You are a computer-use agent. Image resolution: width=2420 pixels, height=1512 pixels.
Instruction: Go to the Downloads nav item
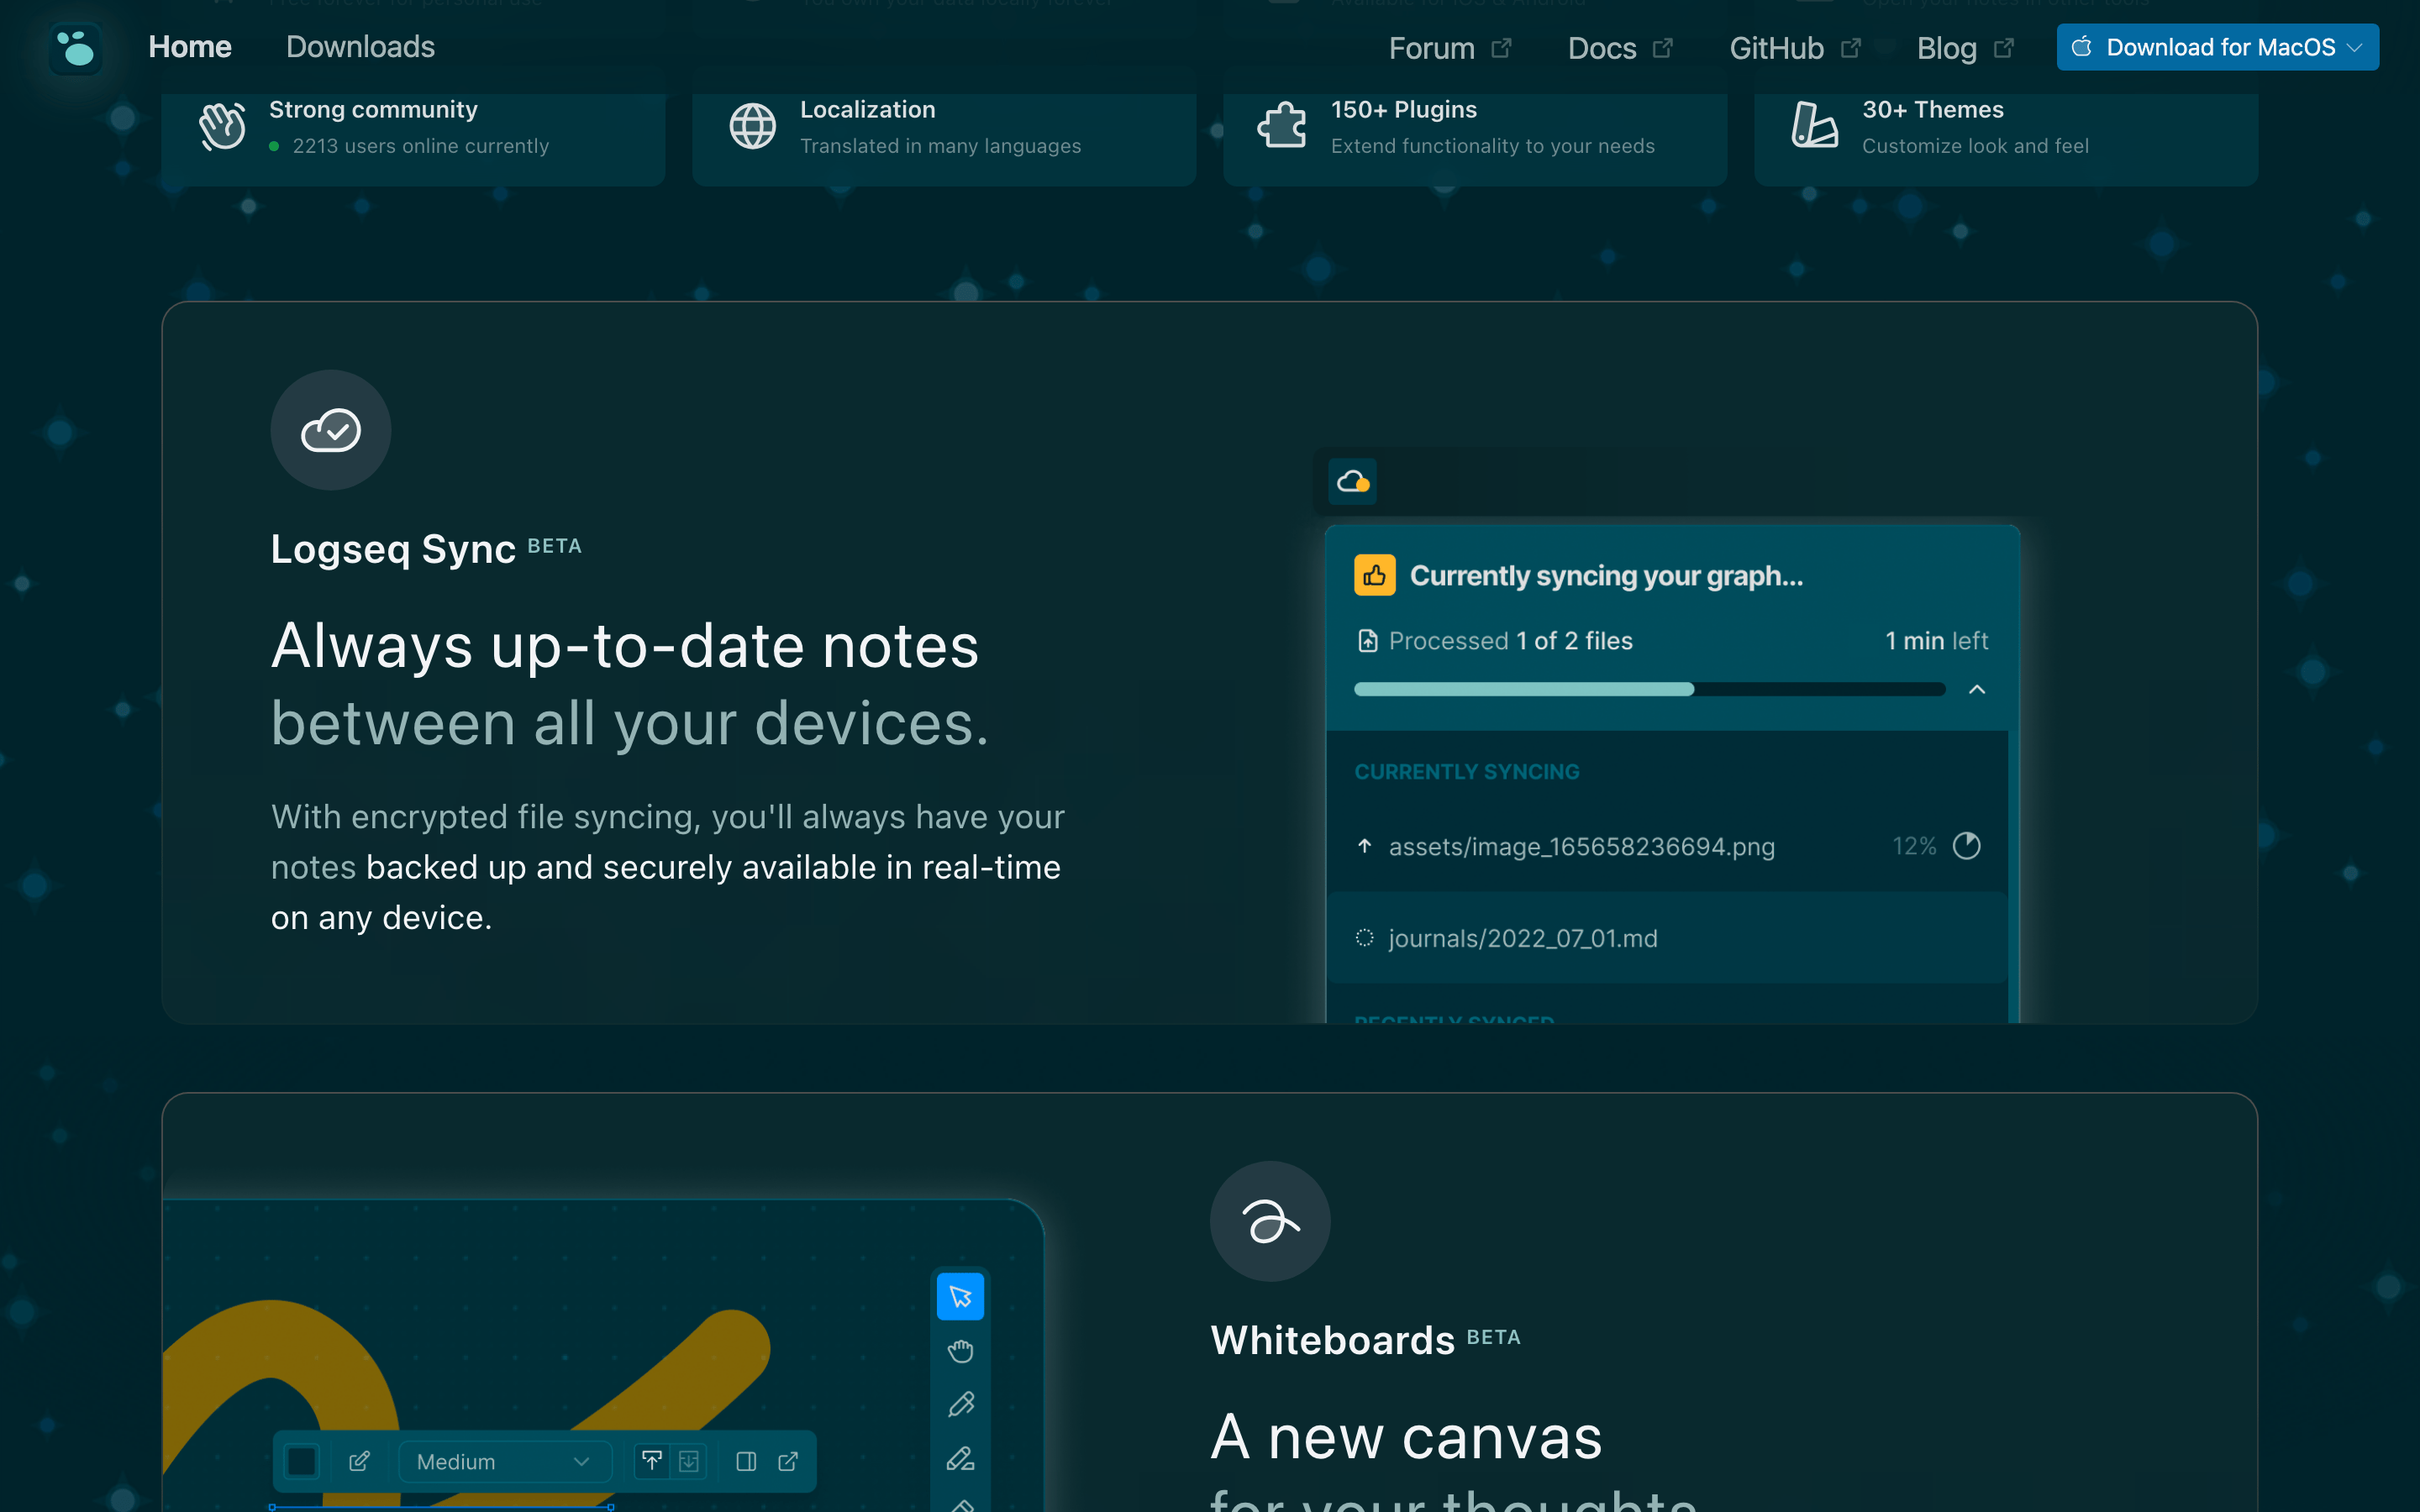coord(360,47)
